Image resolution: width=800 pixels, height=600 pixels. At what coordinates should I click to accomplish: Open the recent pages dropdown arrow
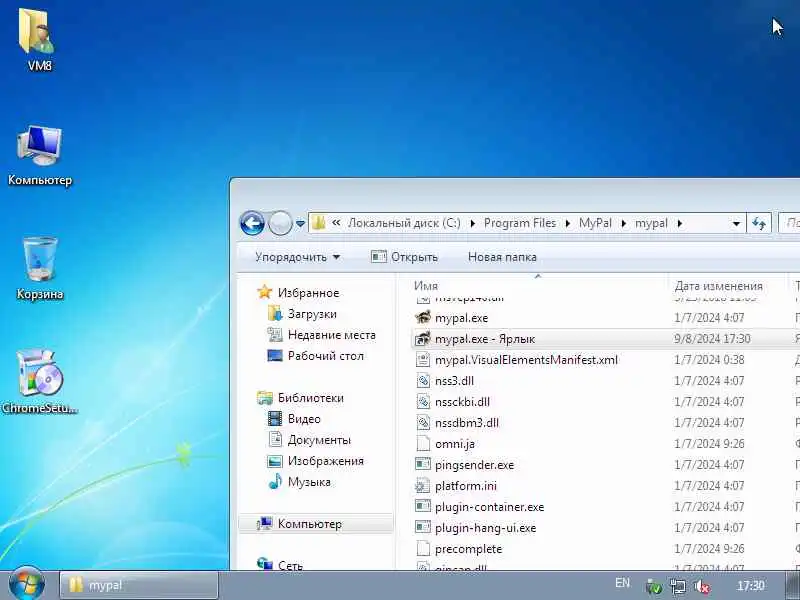click(301, 224)
